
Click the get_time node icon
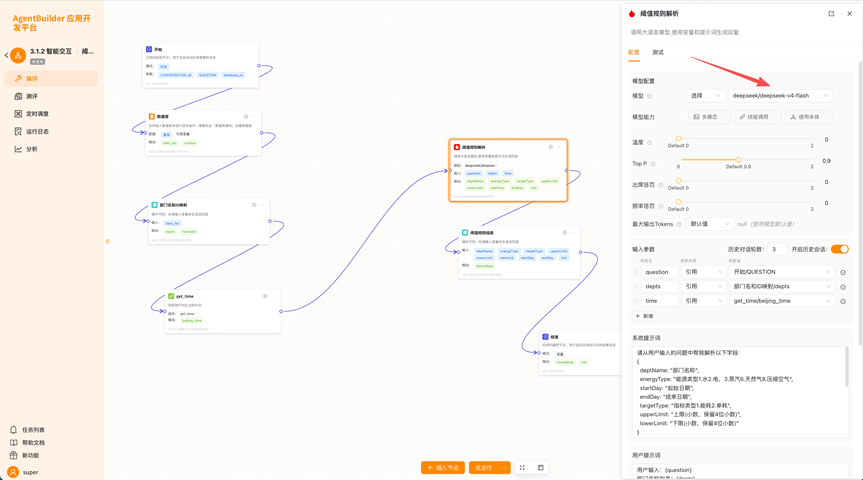coord(171,296)
